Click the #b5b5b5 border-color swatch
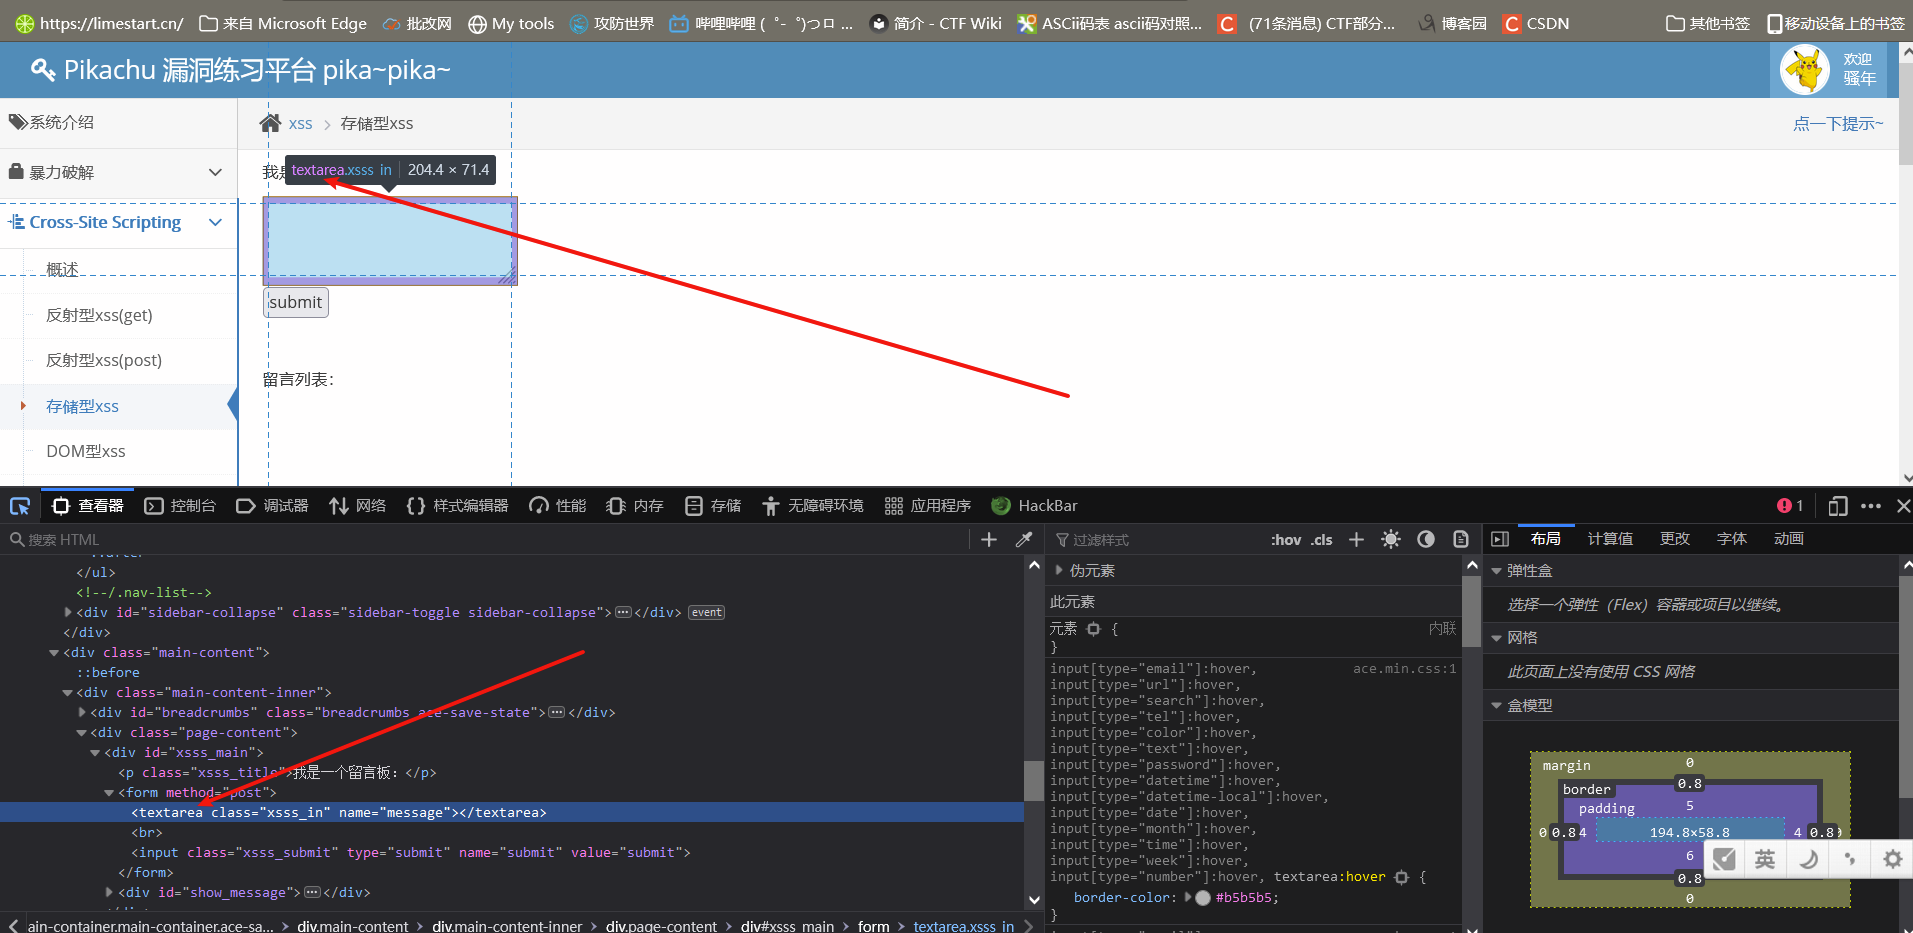 pos(1203,898)
